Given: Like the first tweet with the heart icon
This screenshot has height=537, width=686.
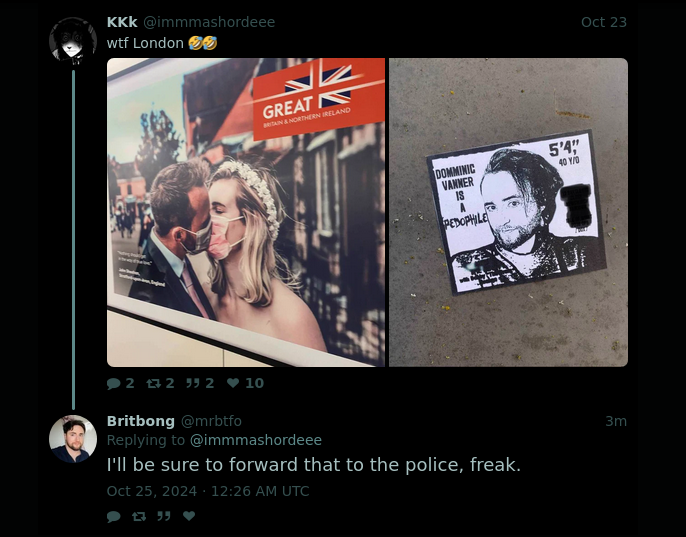Looking at the screenshot, I should 233,383.
